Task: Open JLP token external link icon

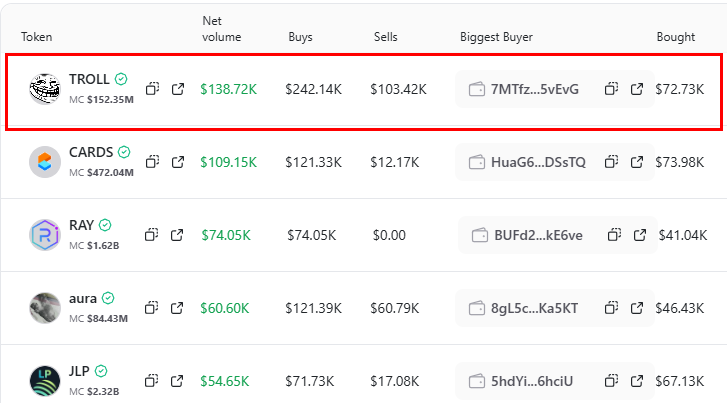Action: tap(178, 381)
